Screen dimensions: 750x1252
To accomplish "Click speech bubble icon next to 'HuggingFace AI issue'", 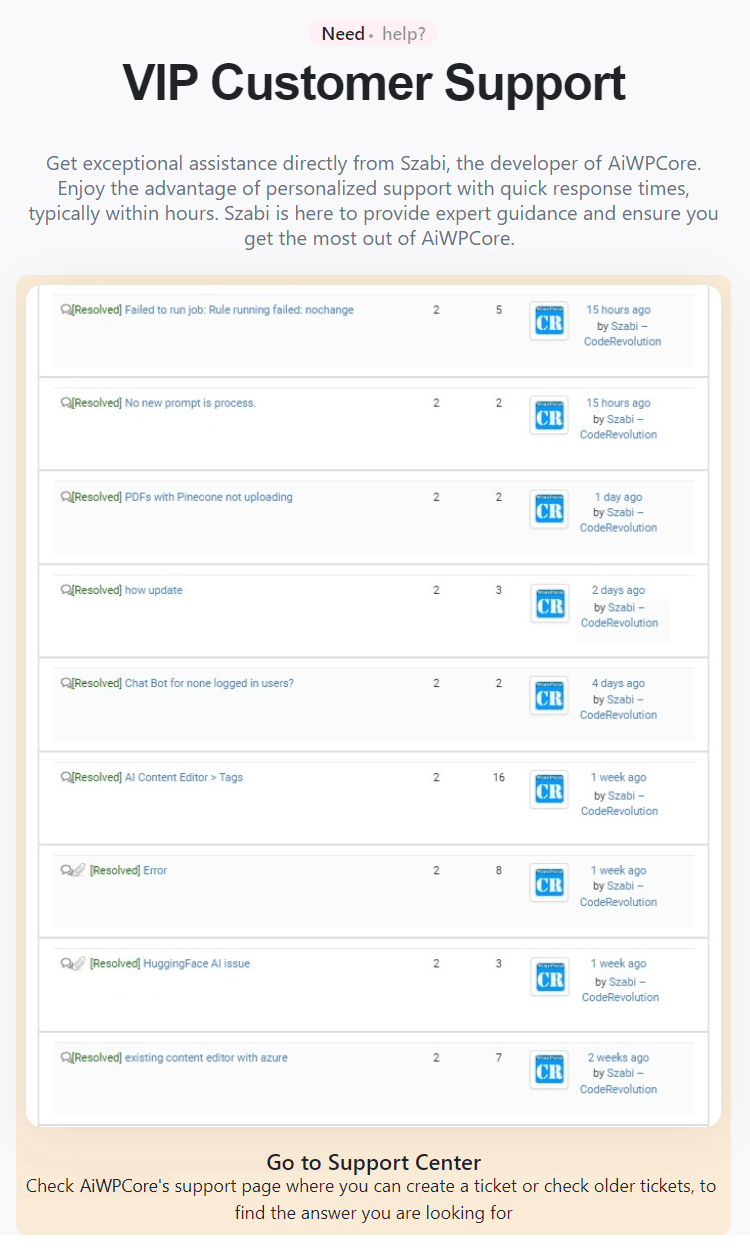I will pyautogui.click(x=66, y=964).
